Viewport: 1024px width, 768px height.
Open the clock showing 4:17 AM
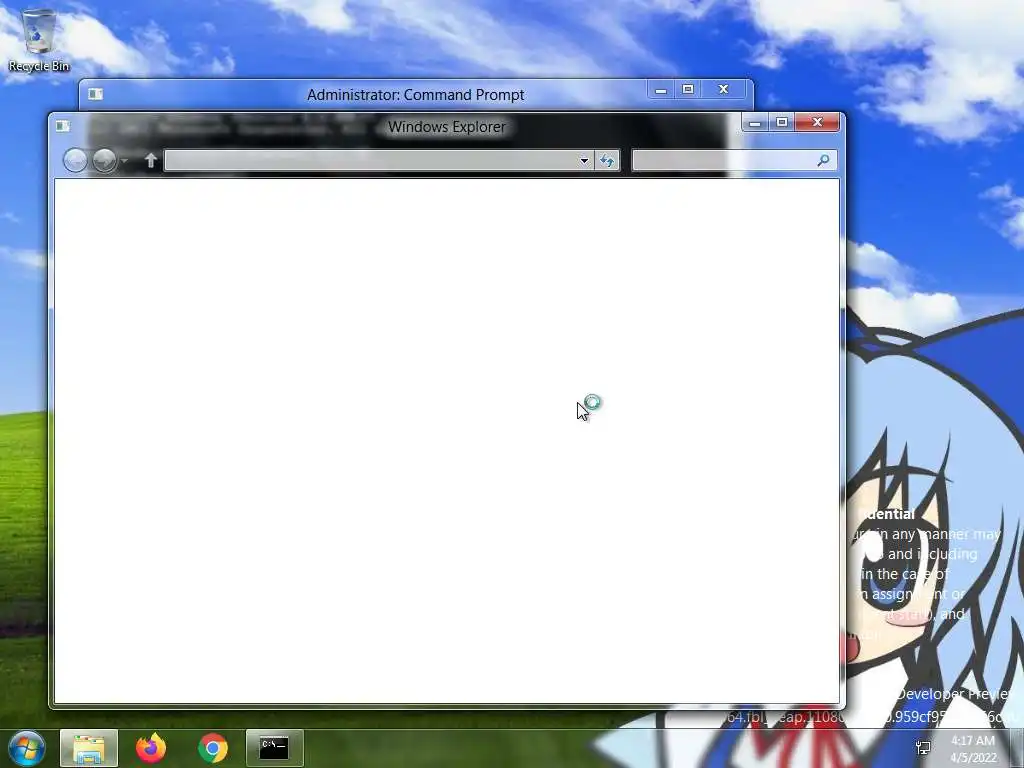click(973, 749)
